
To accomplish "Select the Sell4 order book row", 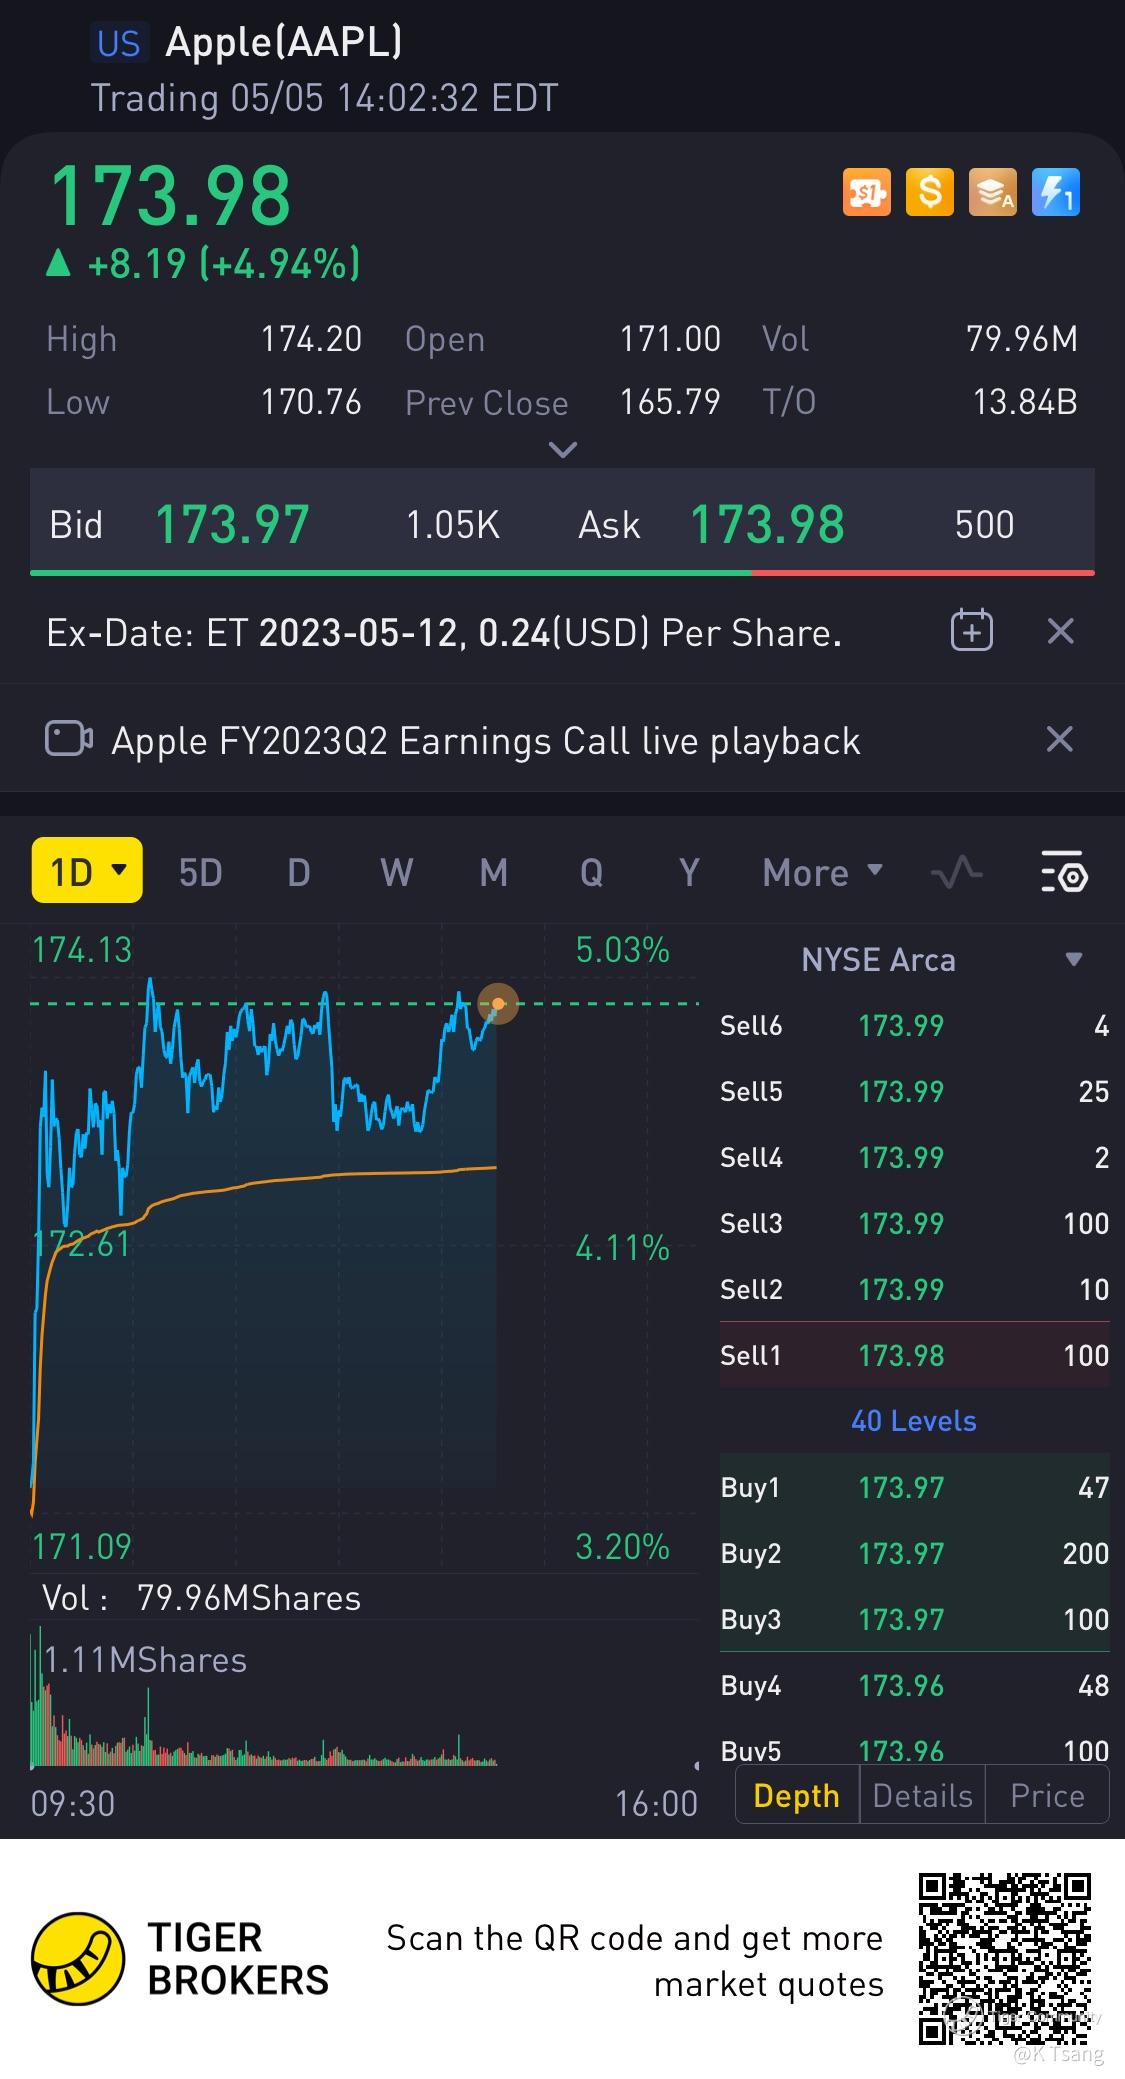I will [914, 1157].
